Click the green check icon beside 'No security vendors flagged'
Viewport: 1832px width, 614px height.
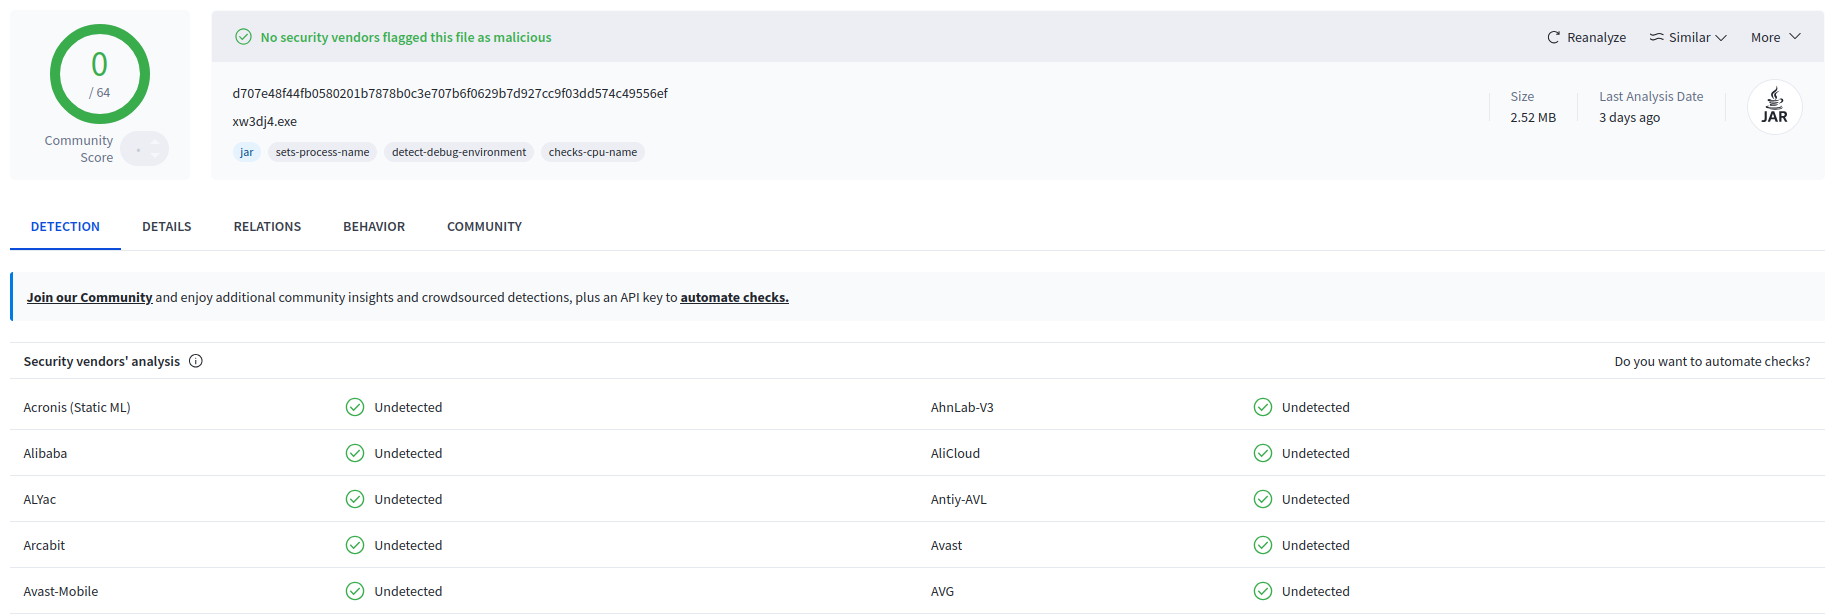tap(243, 37)
